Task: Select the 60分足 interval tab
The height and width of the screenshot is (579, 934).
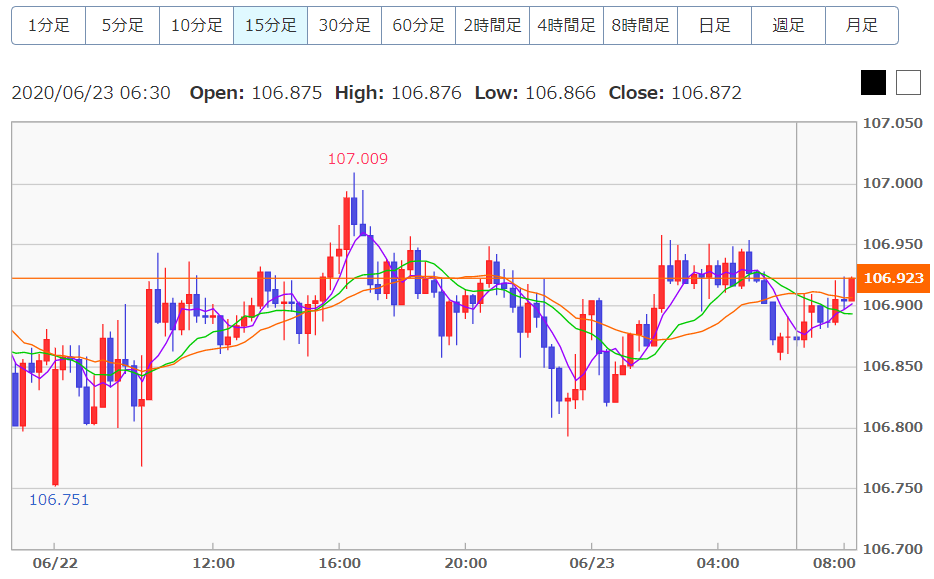Action: pos(418,26)
